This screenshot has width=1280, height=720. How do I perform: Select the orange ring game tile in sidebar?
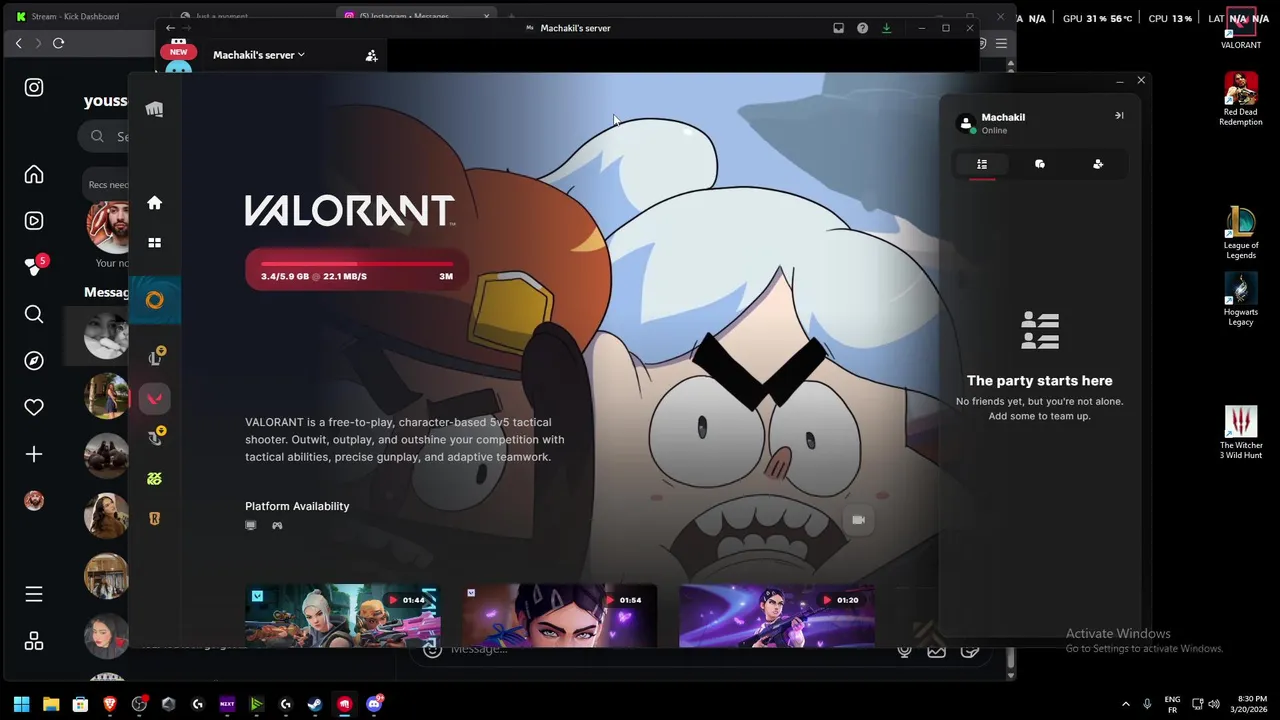pyautogui.click(x=155, y=300)
